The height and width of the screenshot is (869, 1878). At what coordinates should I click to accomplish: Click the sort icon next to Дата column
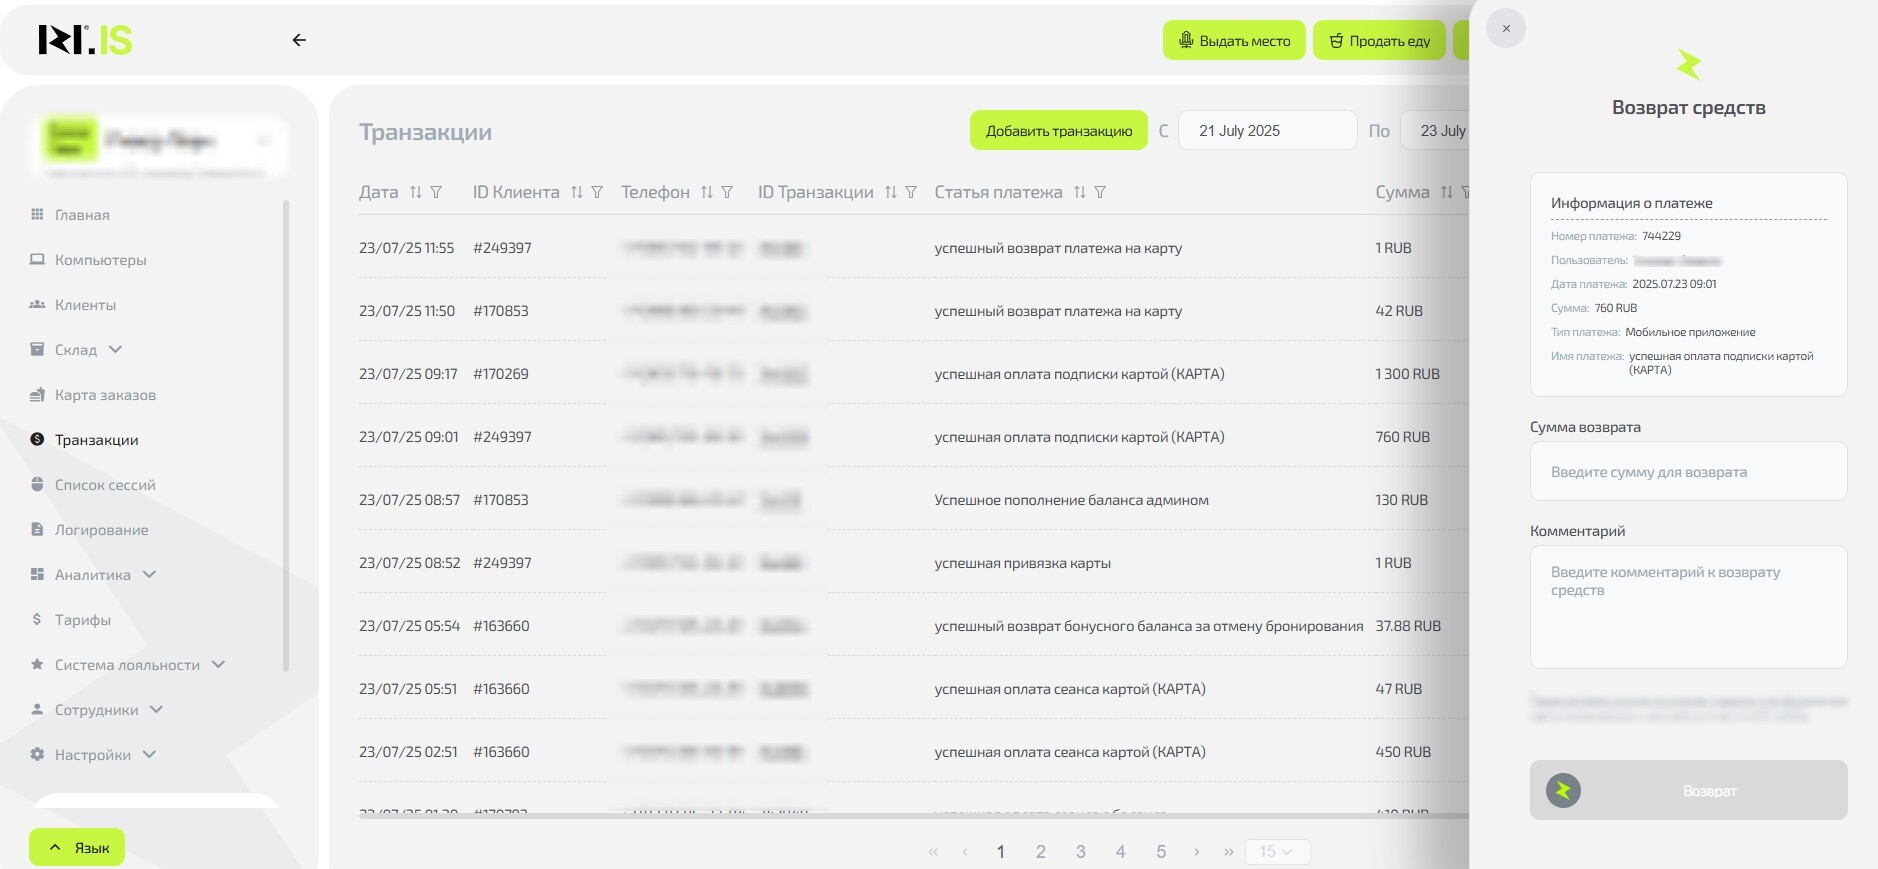(416, 192)
